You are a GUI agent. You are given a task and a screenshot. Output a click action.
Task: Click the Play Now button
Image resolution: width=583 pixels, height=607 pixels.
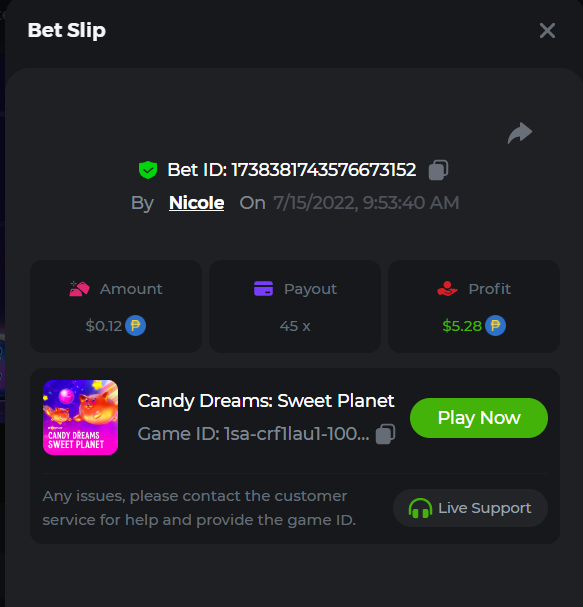point(479,418)
